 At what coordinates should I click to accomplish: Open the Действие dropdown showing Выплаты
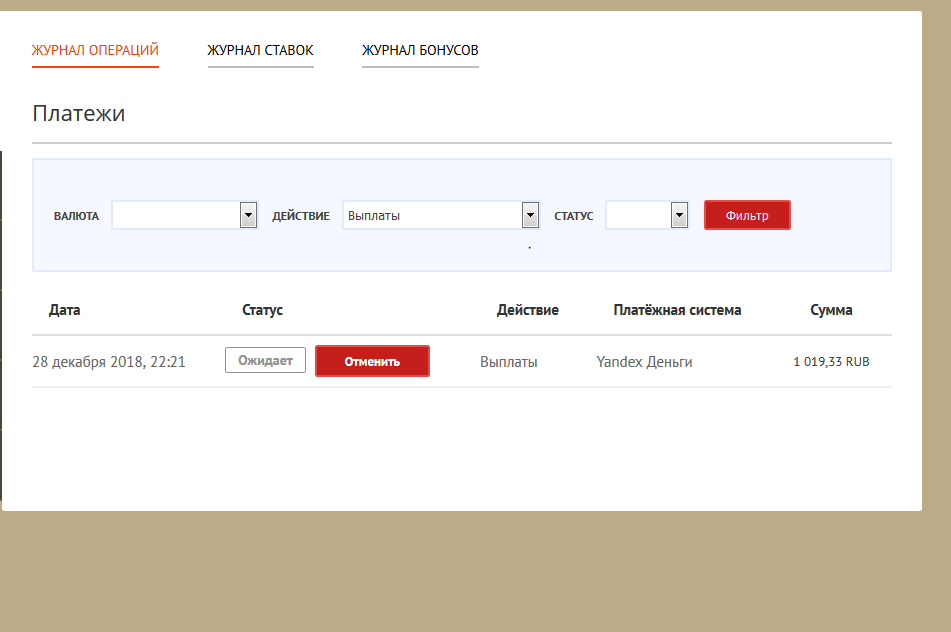click(x=441, y=215)
